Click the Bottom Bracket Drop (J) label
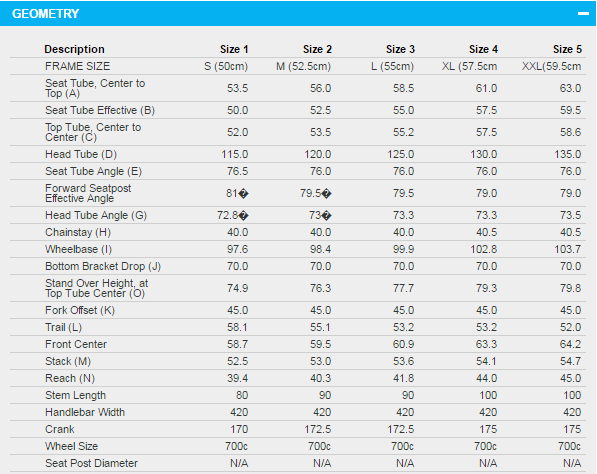Viewport: 597px width, 474px height. (103, 266)
